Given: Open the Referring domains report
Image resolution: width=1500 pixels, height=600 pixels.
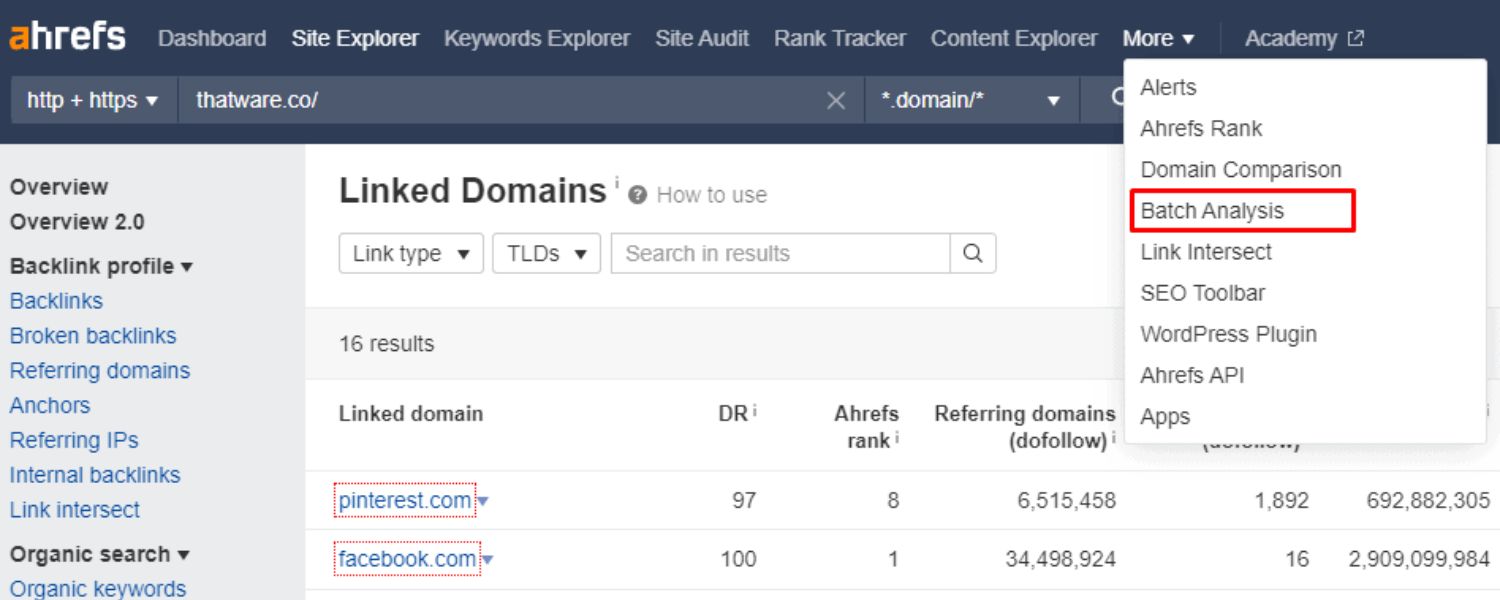Looking at the screenshot, I should pos(99,370).
